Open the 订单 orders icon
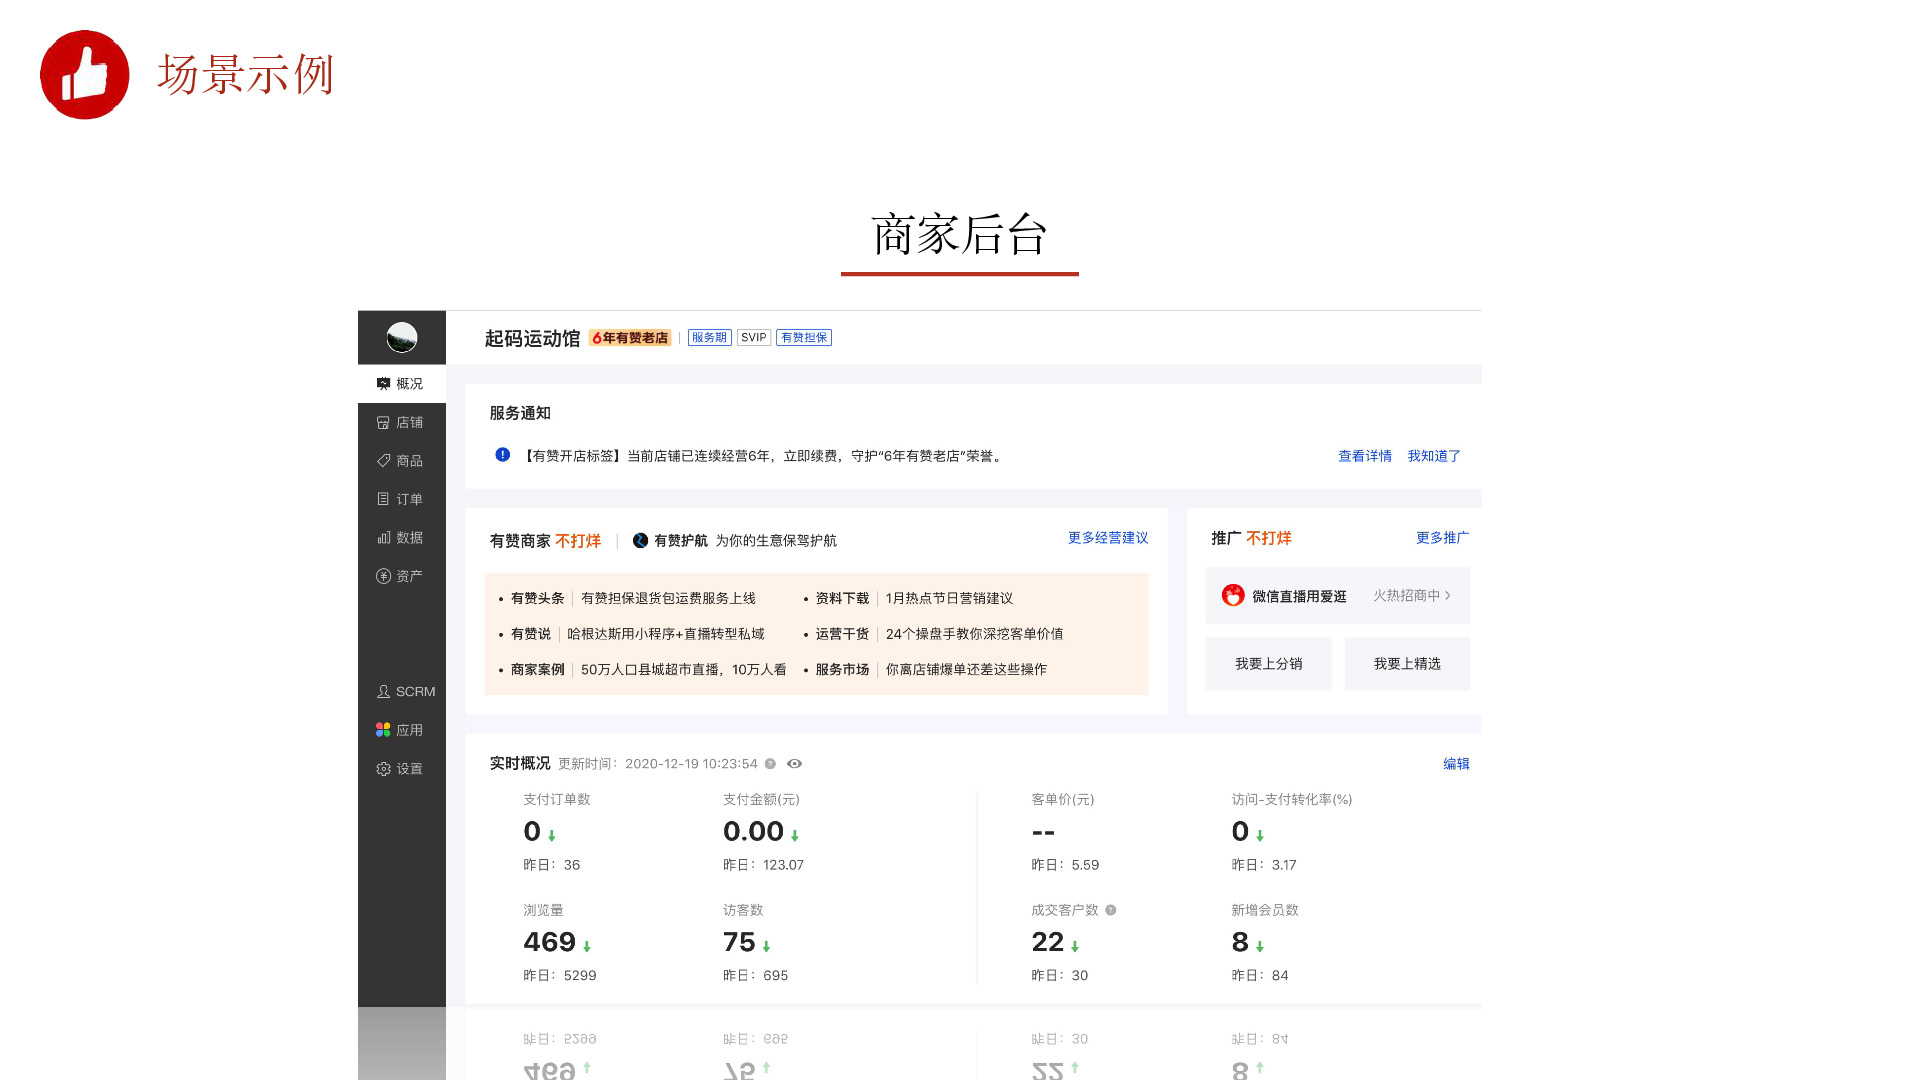 pyautogui.click(x=383, y=499)
